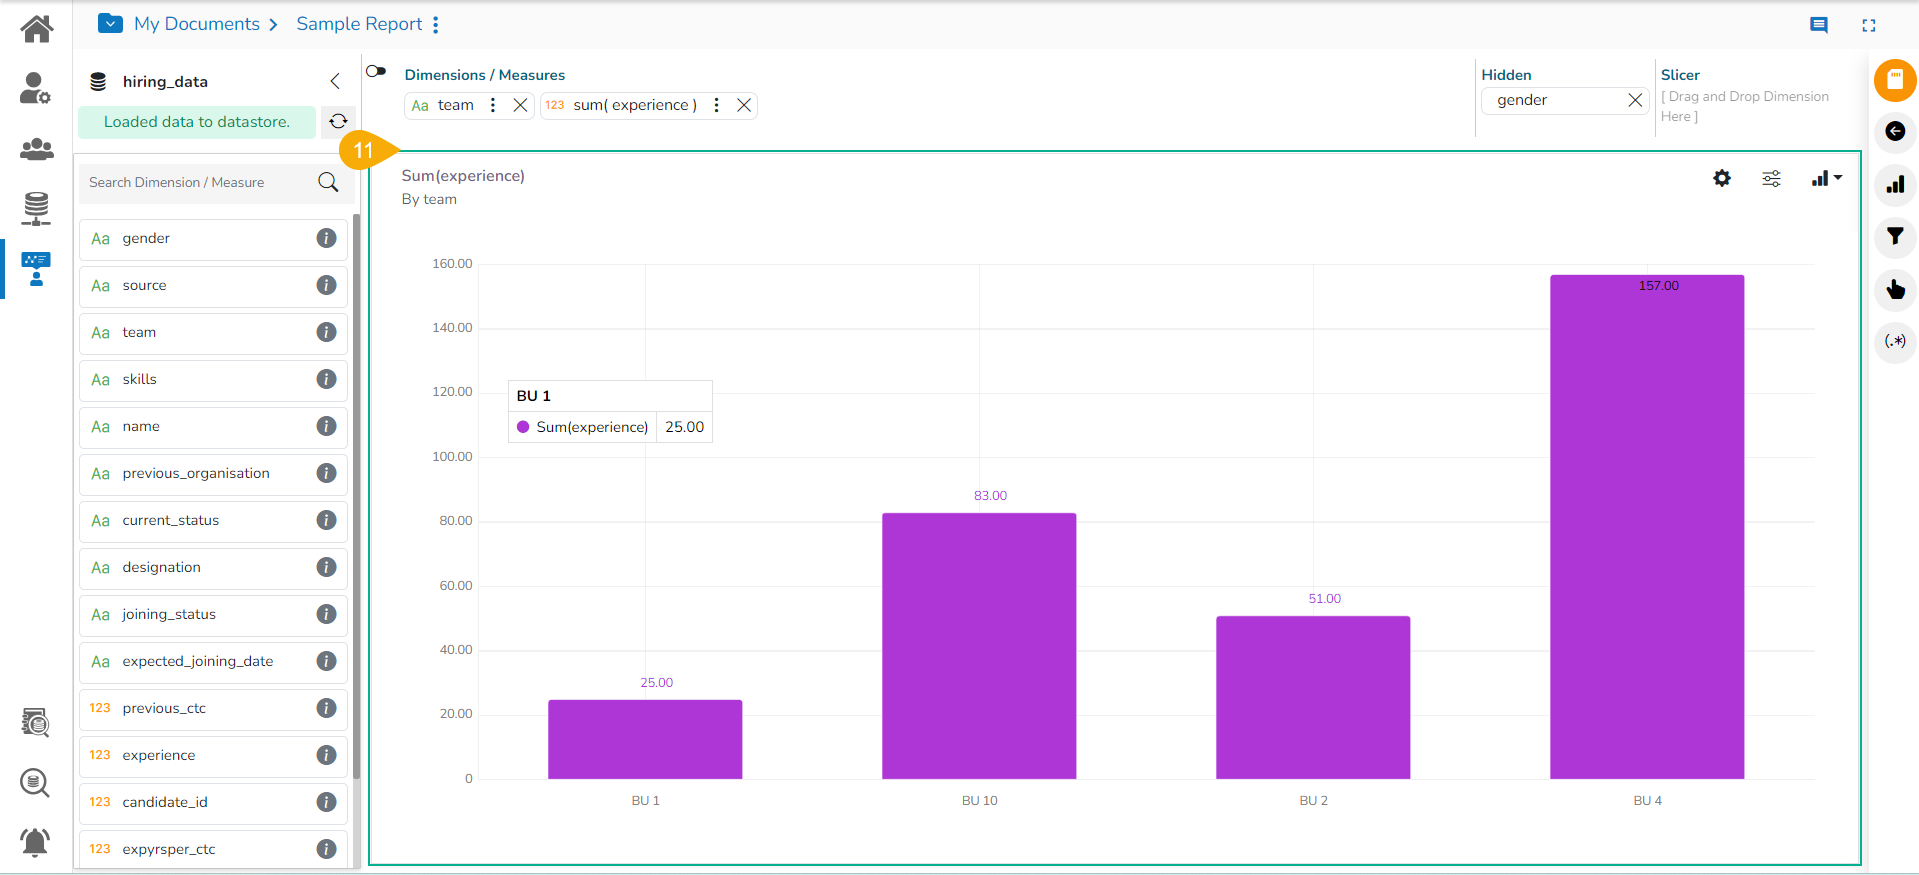Viewport: 1919px width, 875px height.
Task: Click the Home icon in the sidebar
Action: [37, 28]
